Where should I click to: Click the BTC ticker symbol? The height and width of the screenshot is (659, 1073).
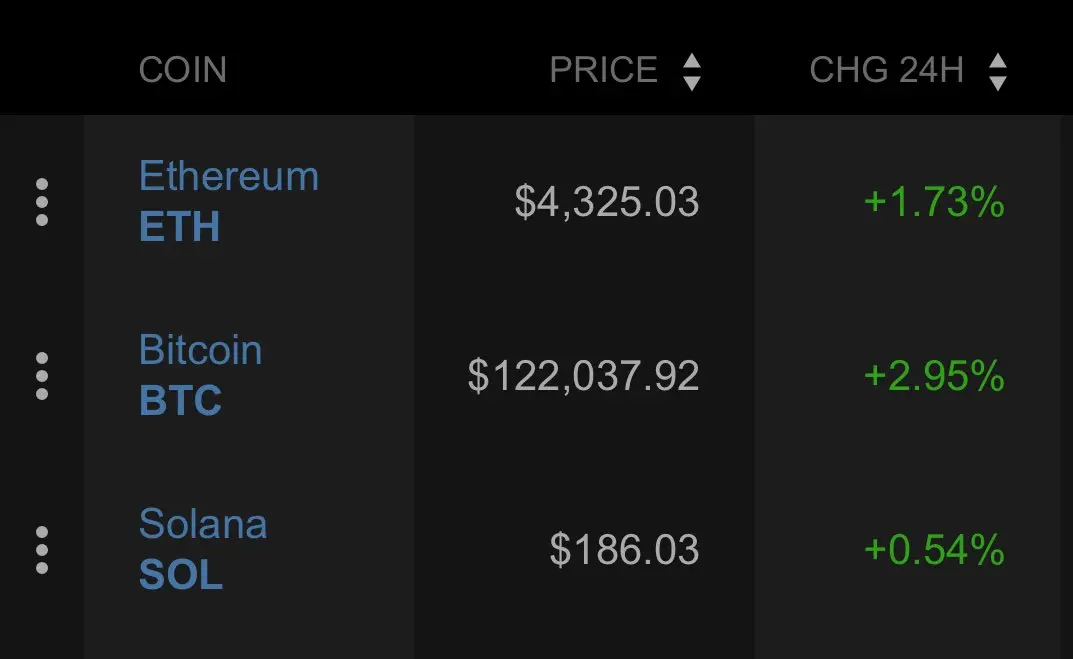point(181,400)
